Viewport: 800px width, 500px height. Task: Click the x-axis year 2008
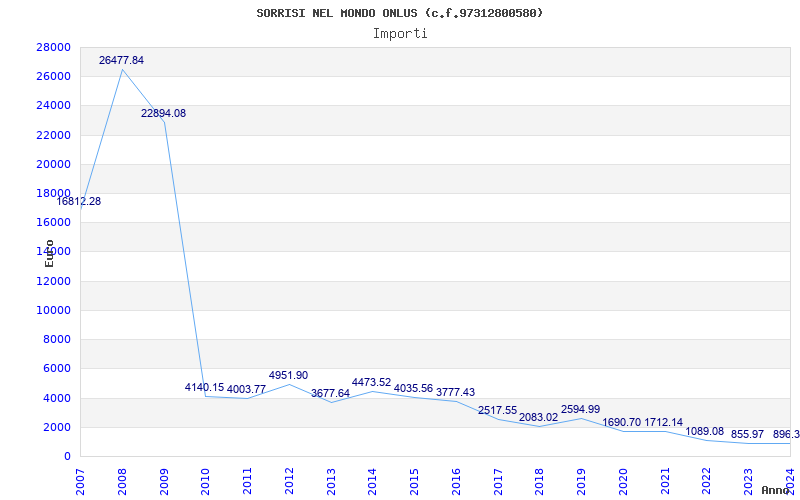click(122, 481)
